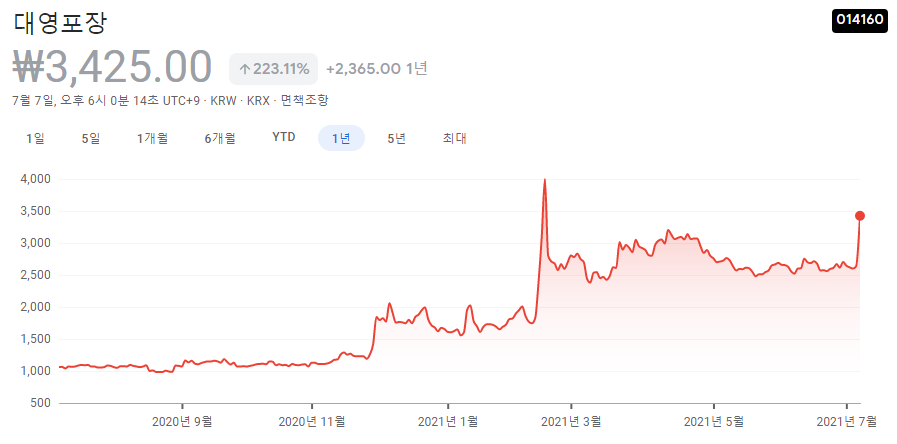Viewport: 897px width, 444px height.
Task: Click the 223.11% gain badge
Action: [273, 69]
